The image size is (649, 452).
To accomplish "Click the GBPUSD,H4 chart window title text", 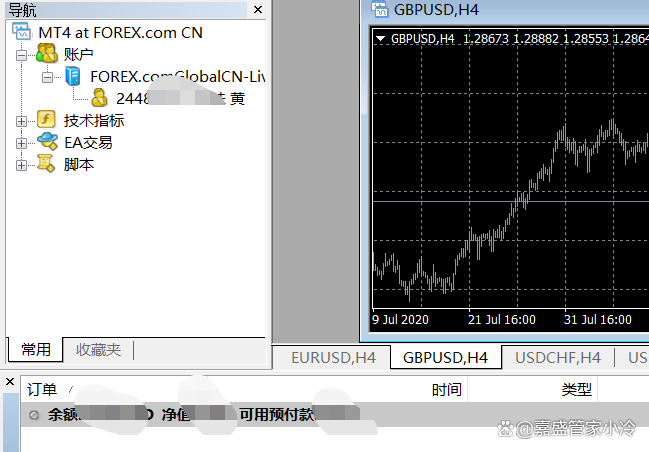I will pos(436,9).
